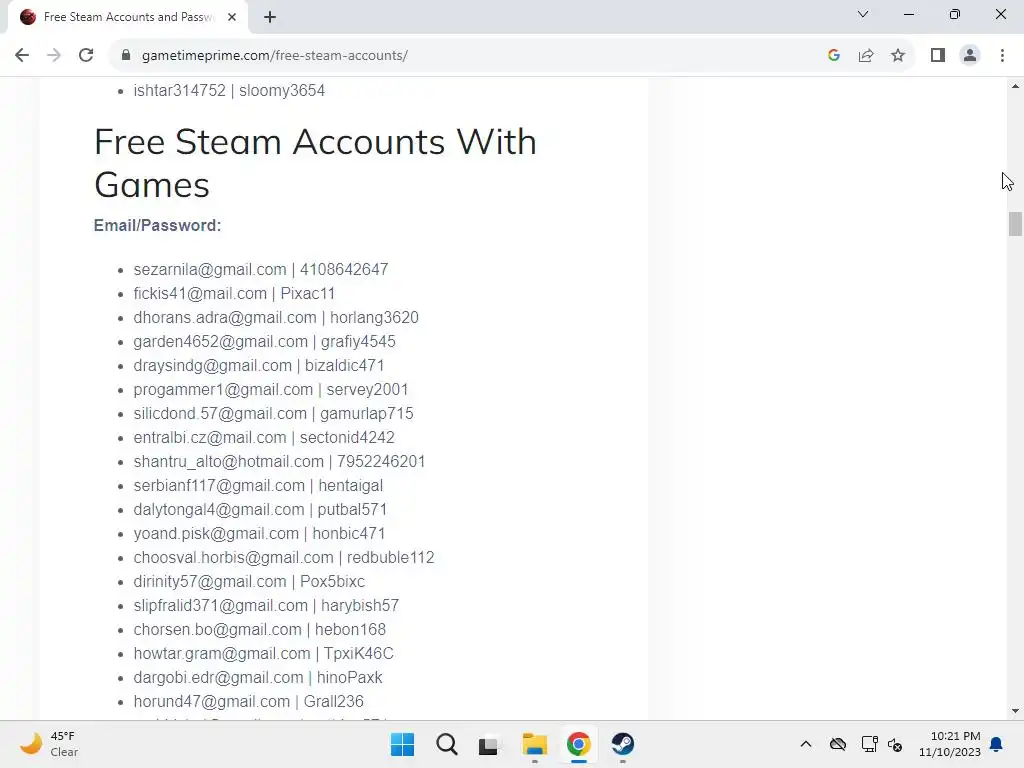This screenshot has width=1024, height=768.
Task: Click the Free Steam Accounts With Games heading
Action: click(315, 163)
